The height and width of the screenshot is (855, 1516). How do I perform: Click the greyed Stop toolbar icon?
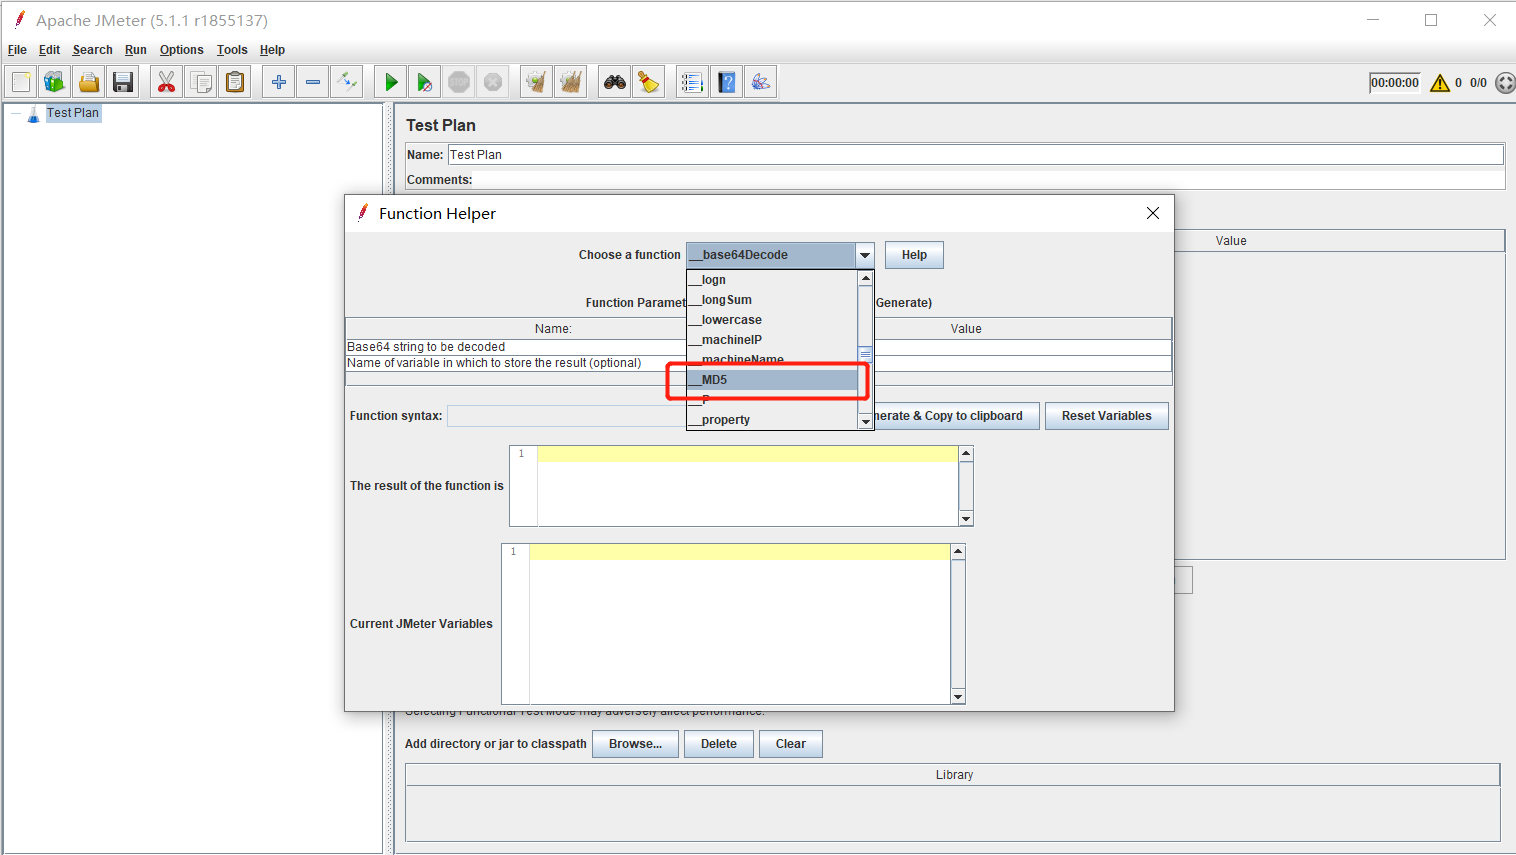click(x=459, y=82)
